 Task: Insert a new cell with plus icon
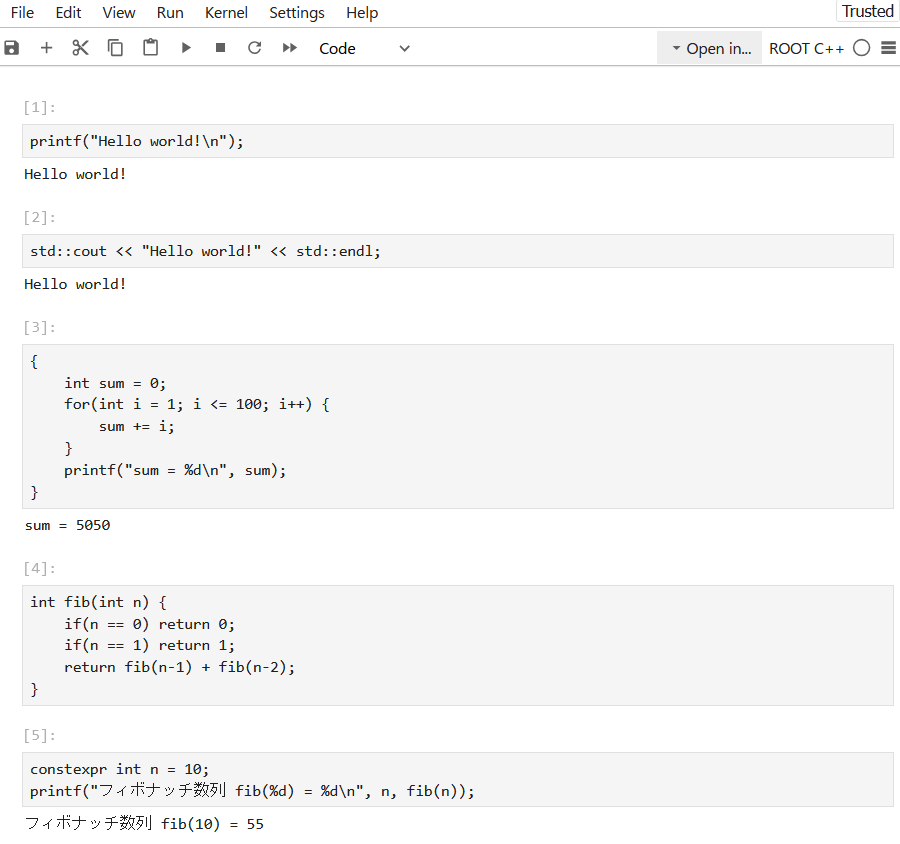click(x=46, y=48)
